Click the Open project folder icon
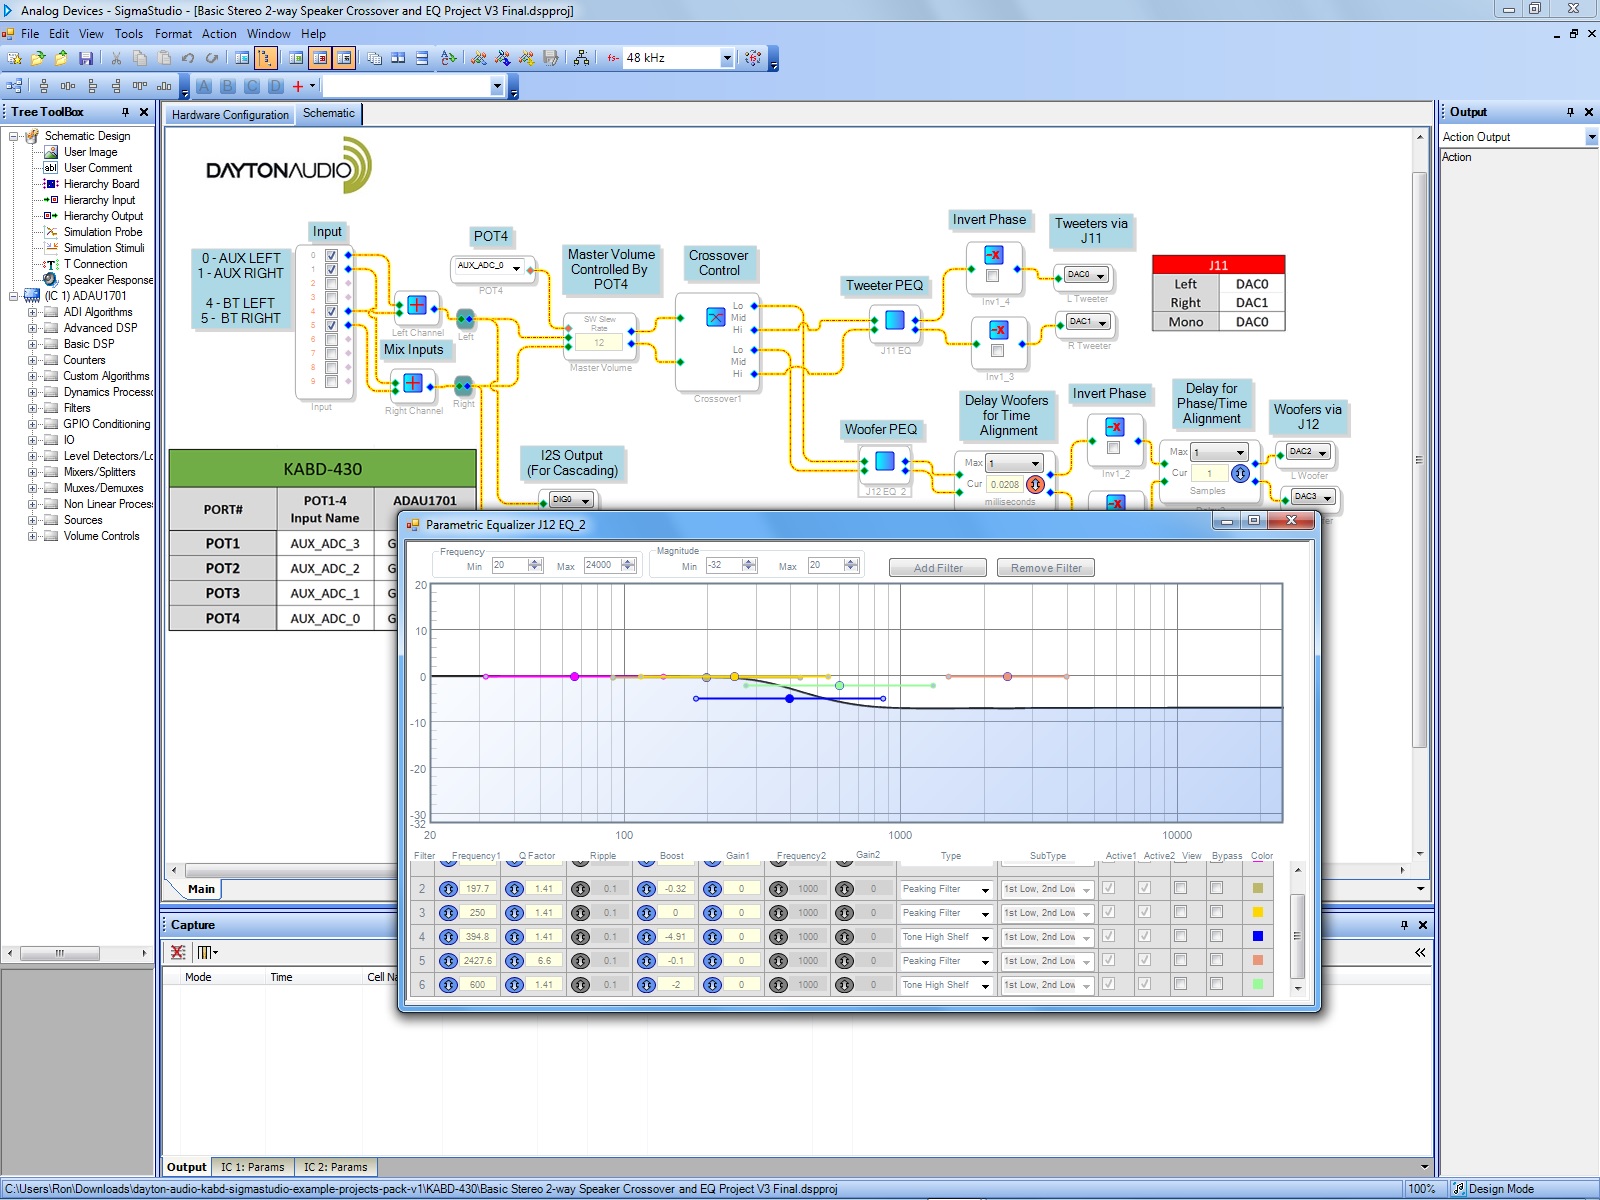Viewport: 1600px width, 1200px height. (38, 59)
